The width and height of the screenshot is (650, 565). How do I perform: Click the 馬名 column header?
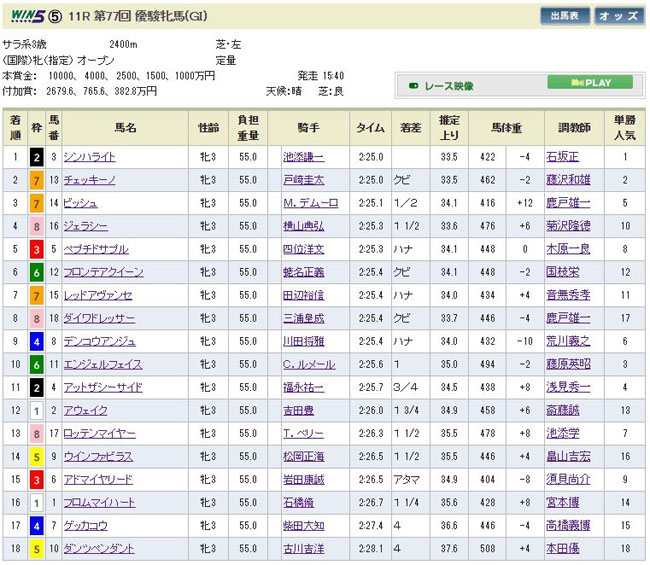[x=125, y=128]
